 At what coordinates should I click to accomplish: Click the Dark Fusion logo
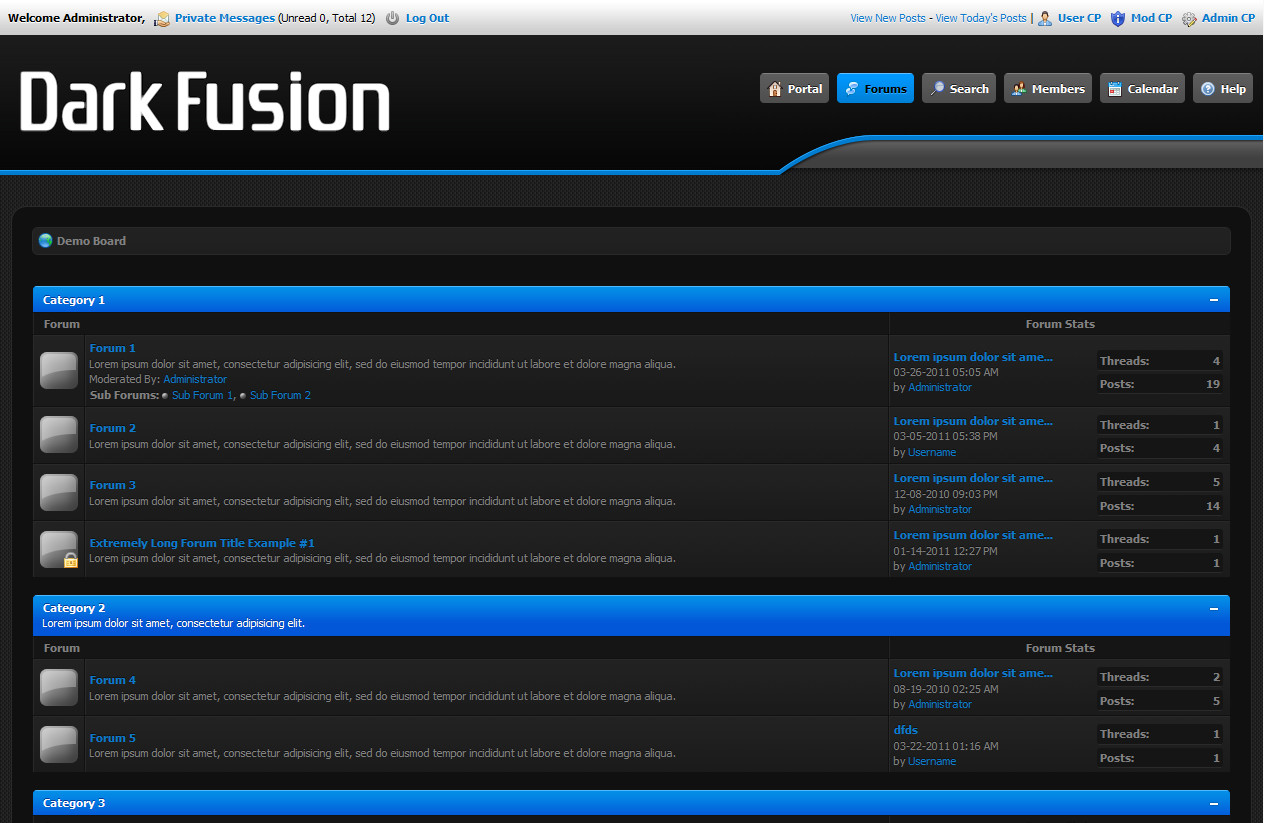coord(205,102)
